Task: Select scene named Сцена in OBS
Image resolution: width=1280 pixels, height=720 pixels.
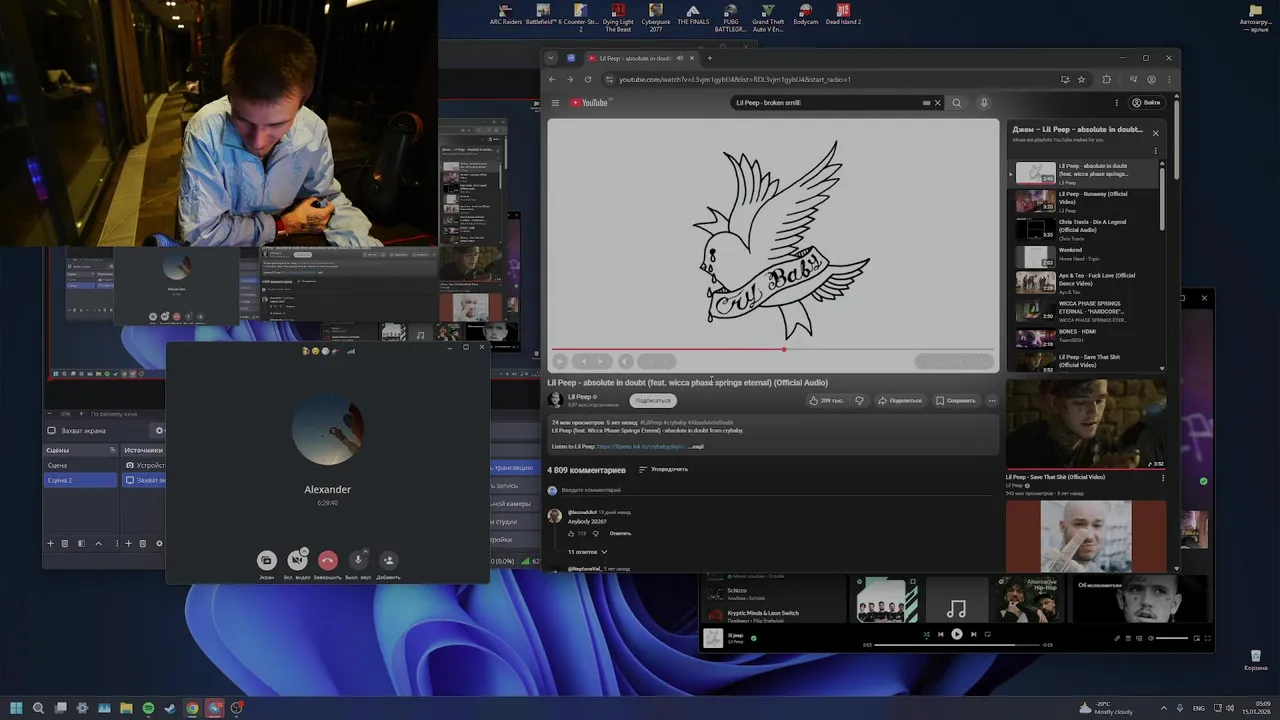Action: click(81, 465)
